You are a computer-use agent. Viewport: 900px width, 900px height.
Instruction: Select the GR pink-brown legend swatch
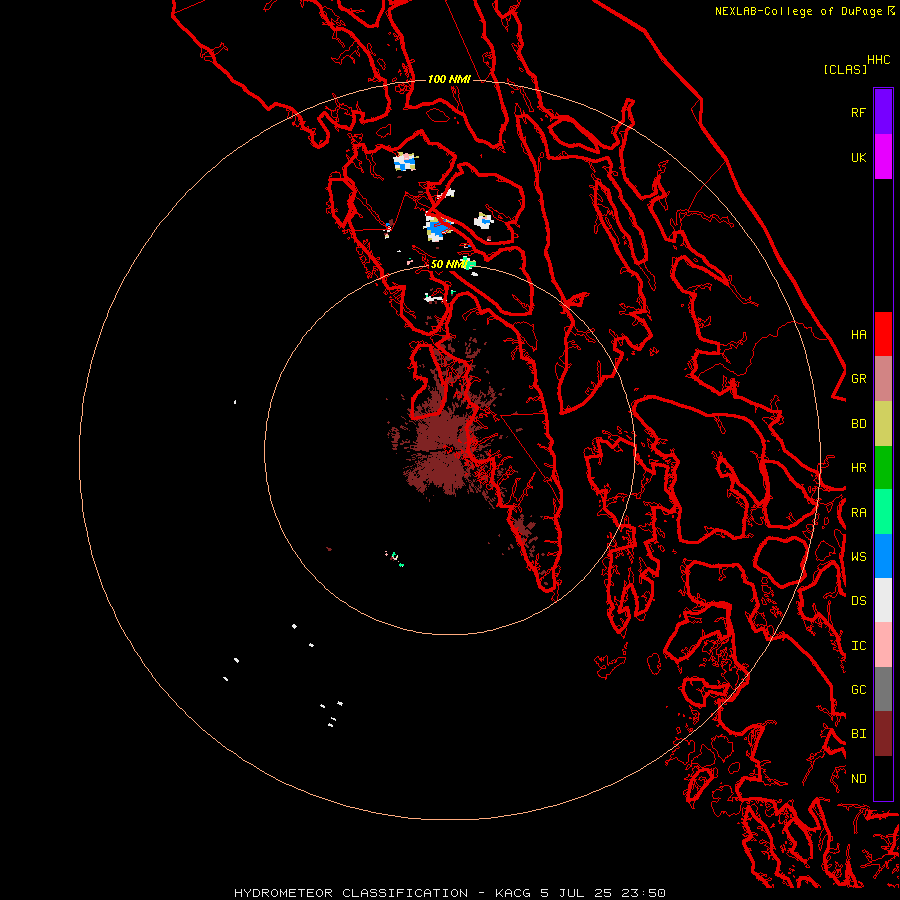tap(883, 379)
